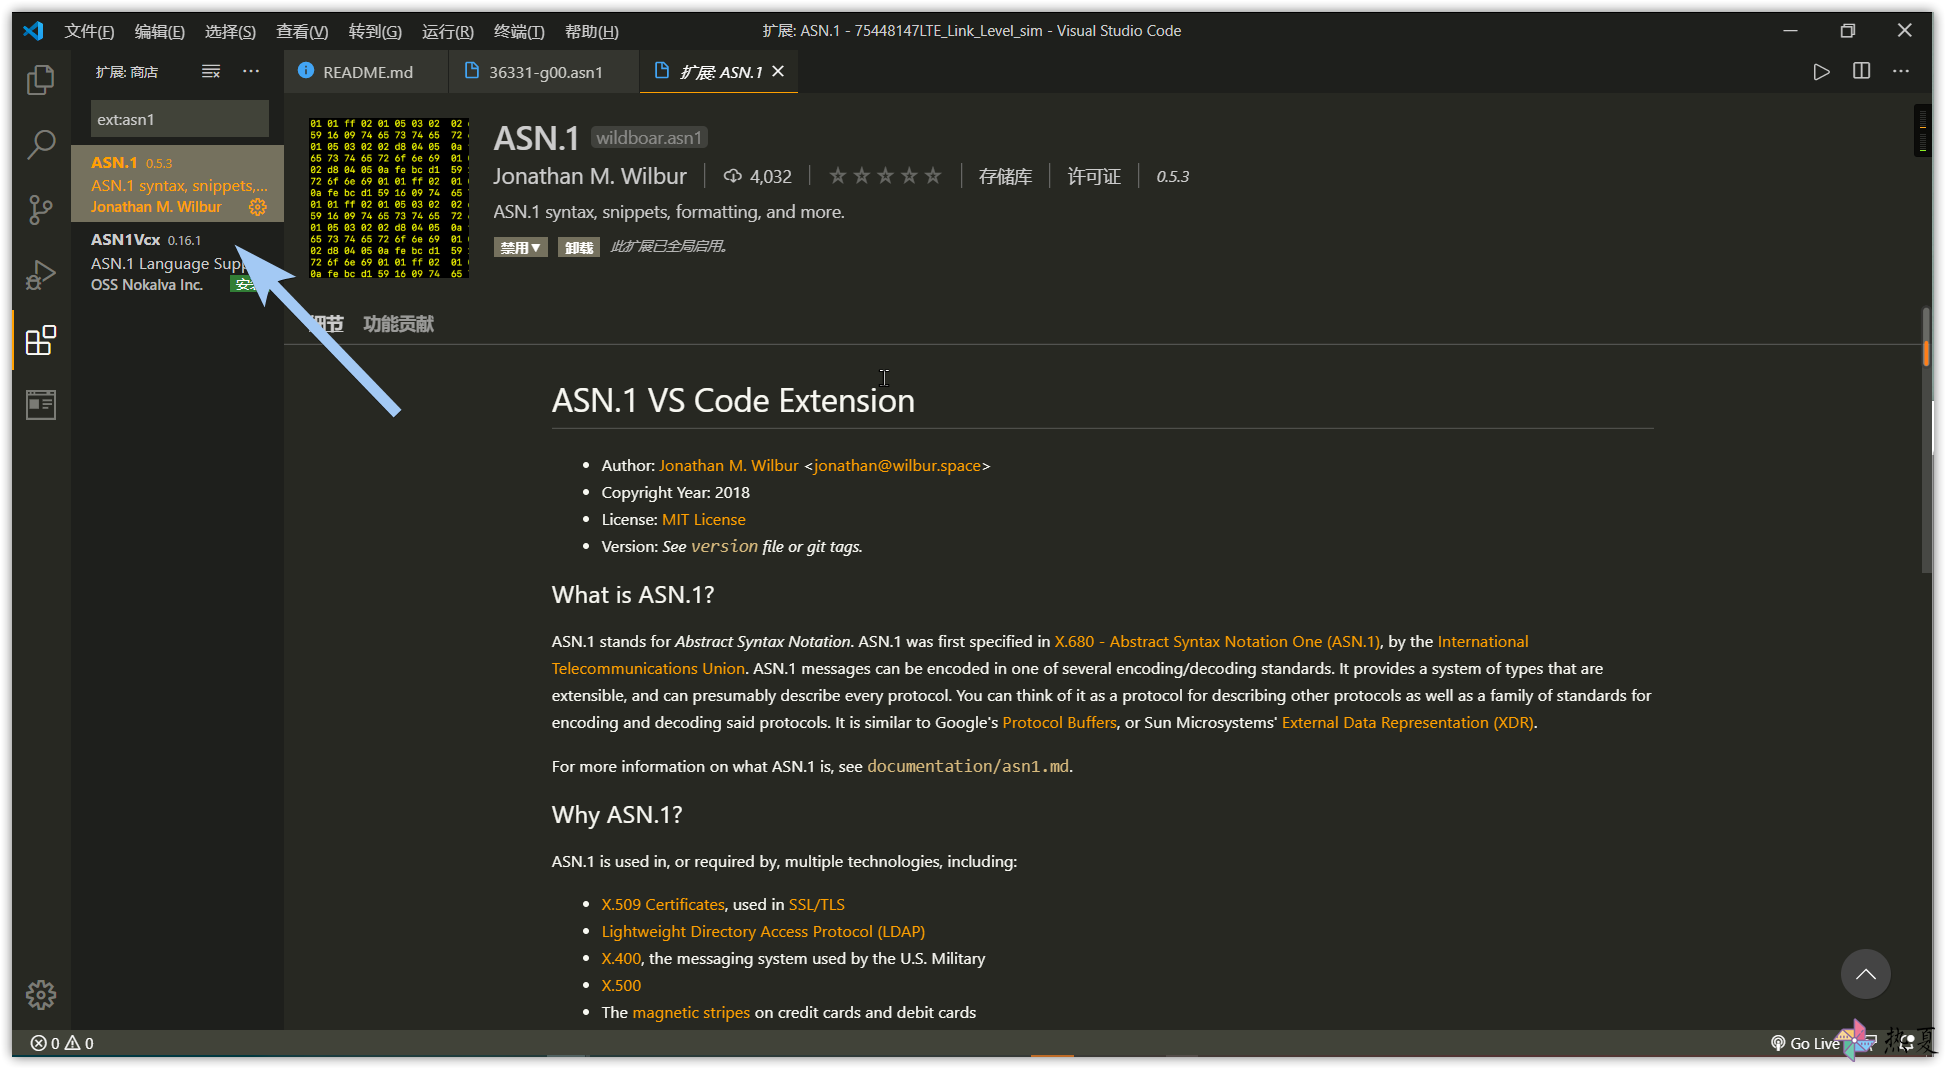Click the ext:asn1 search field
The height and width of the screenshot is (1069, 1946).
180,119
